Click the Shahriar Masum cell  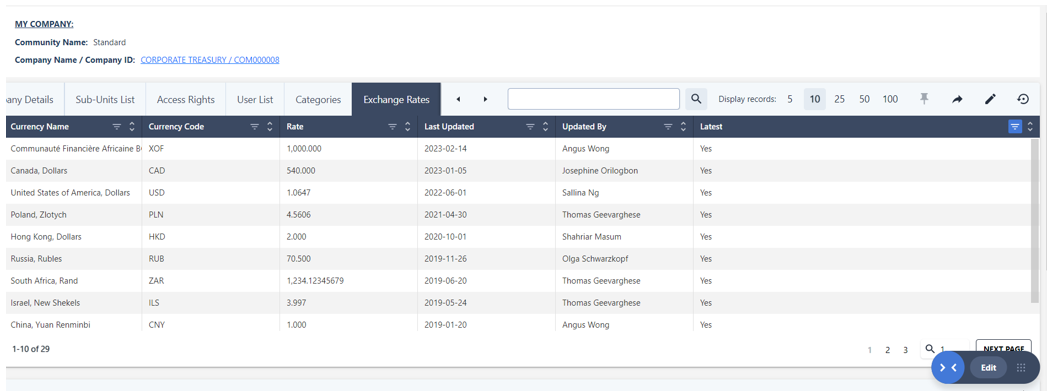624,237
